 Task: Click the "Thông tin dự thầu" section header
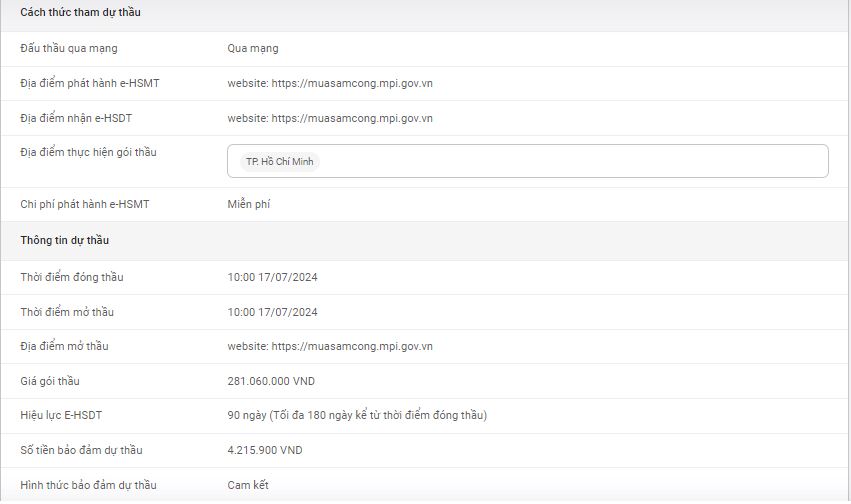65,240
